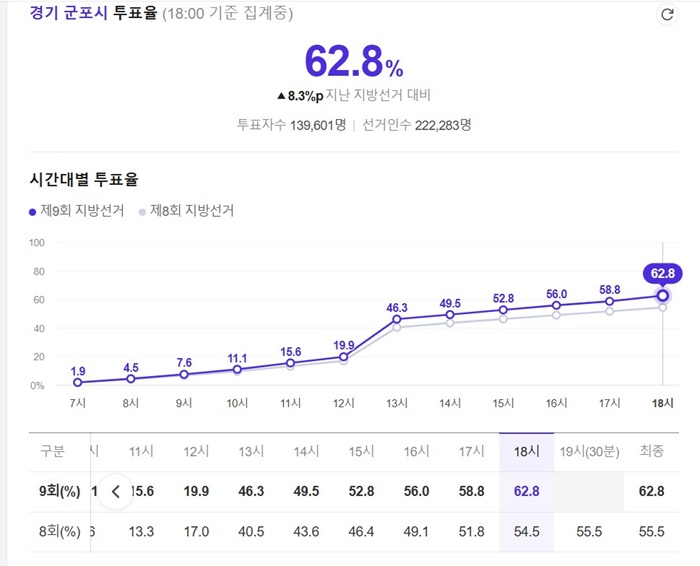Select the 12시 column header
The height and width of the screenshot is (566, 700).
pos(196,452)
